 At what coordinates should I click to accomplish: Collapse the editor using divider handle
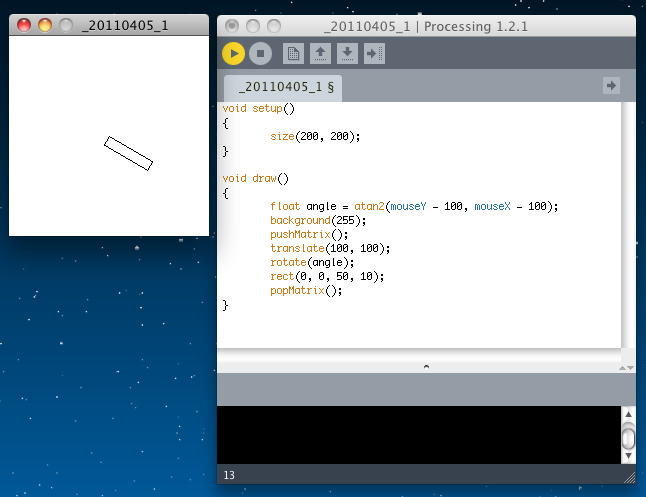point(426,367)
